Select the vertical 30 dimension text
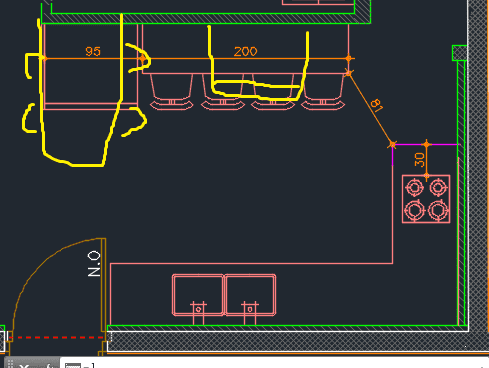Image resolution: width=489 pixels, height=368 pixels. point(420,159)
